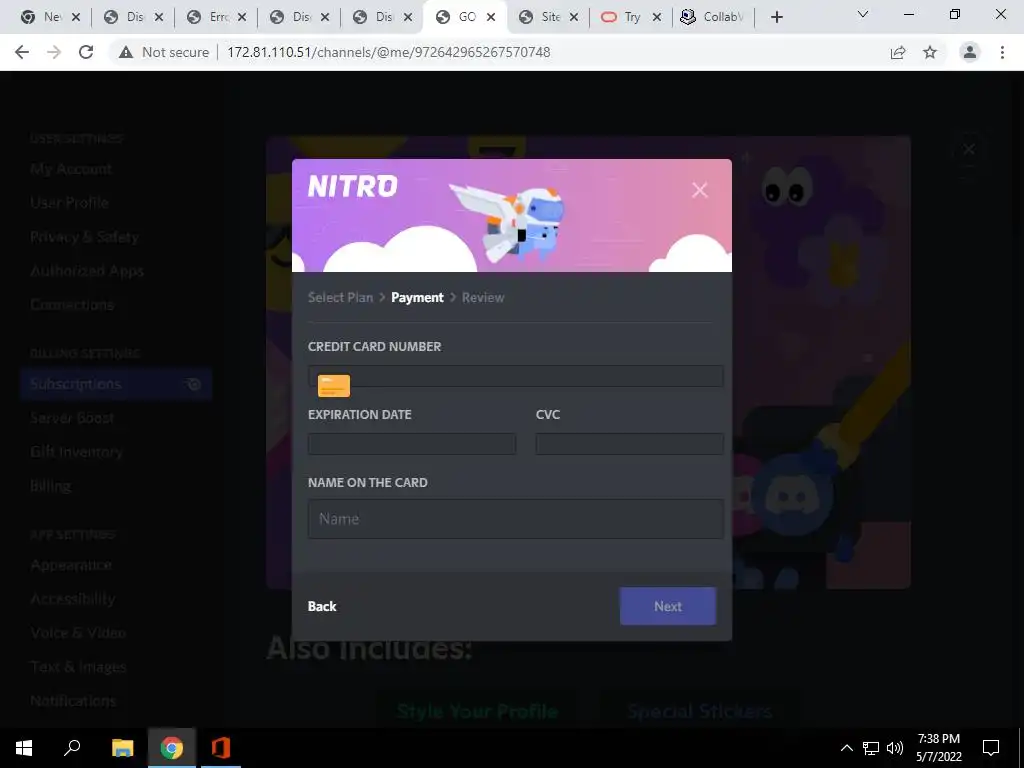
Task: Close the Nitro payment dialog
Action: [x=699, y=190]
